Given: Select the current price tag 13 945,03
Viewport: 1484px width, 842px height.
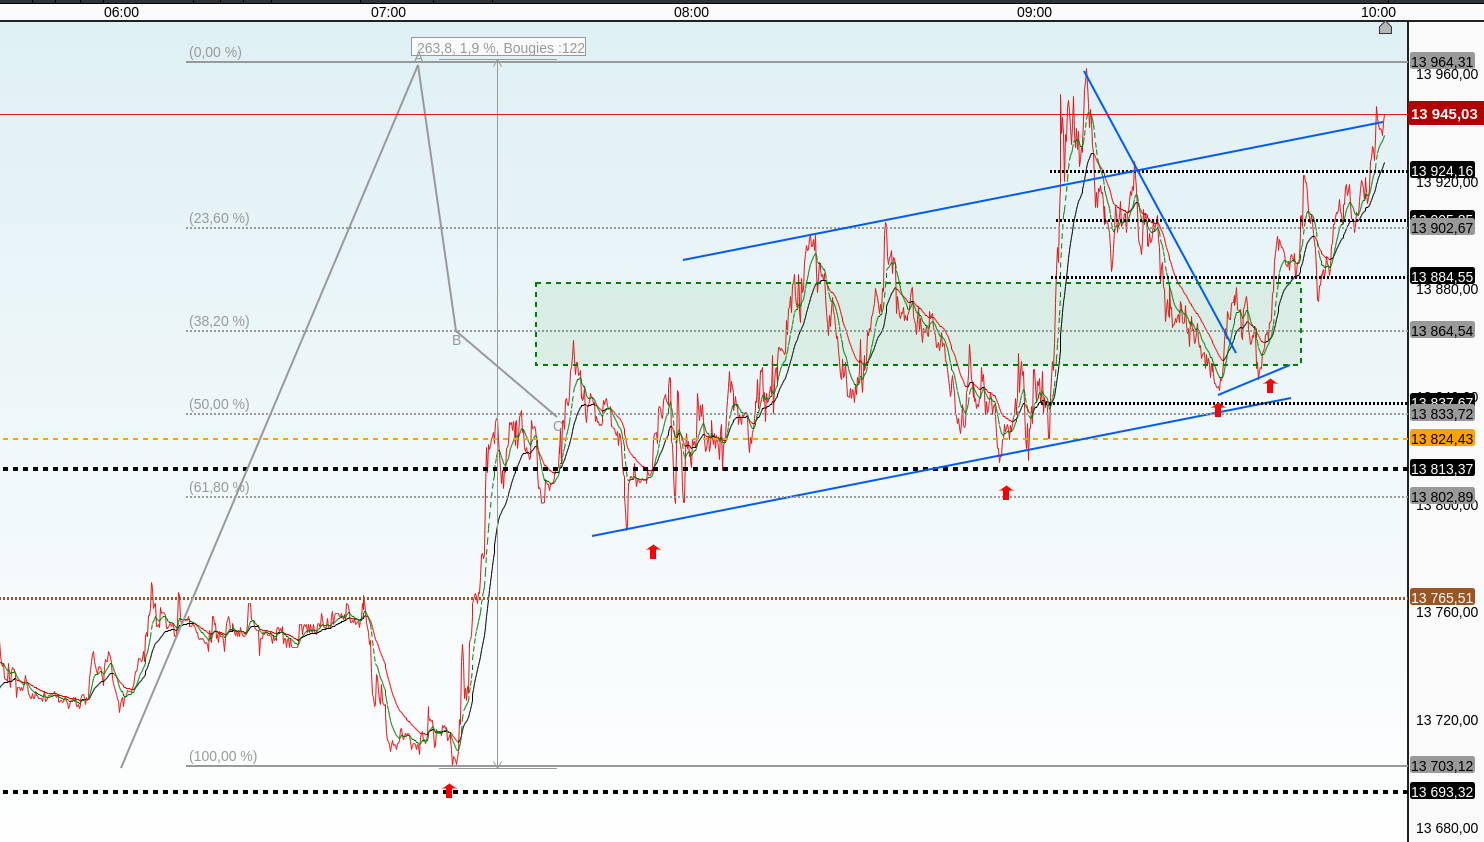Looking at the screenshot, I should pyautogui.click(x=1444, y=114).
